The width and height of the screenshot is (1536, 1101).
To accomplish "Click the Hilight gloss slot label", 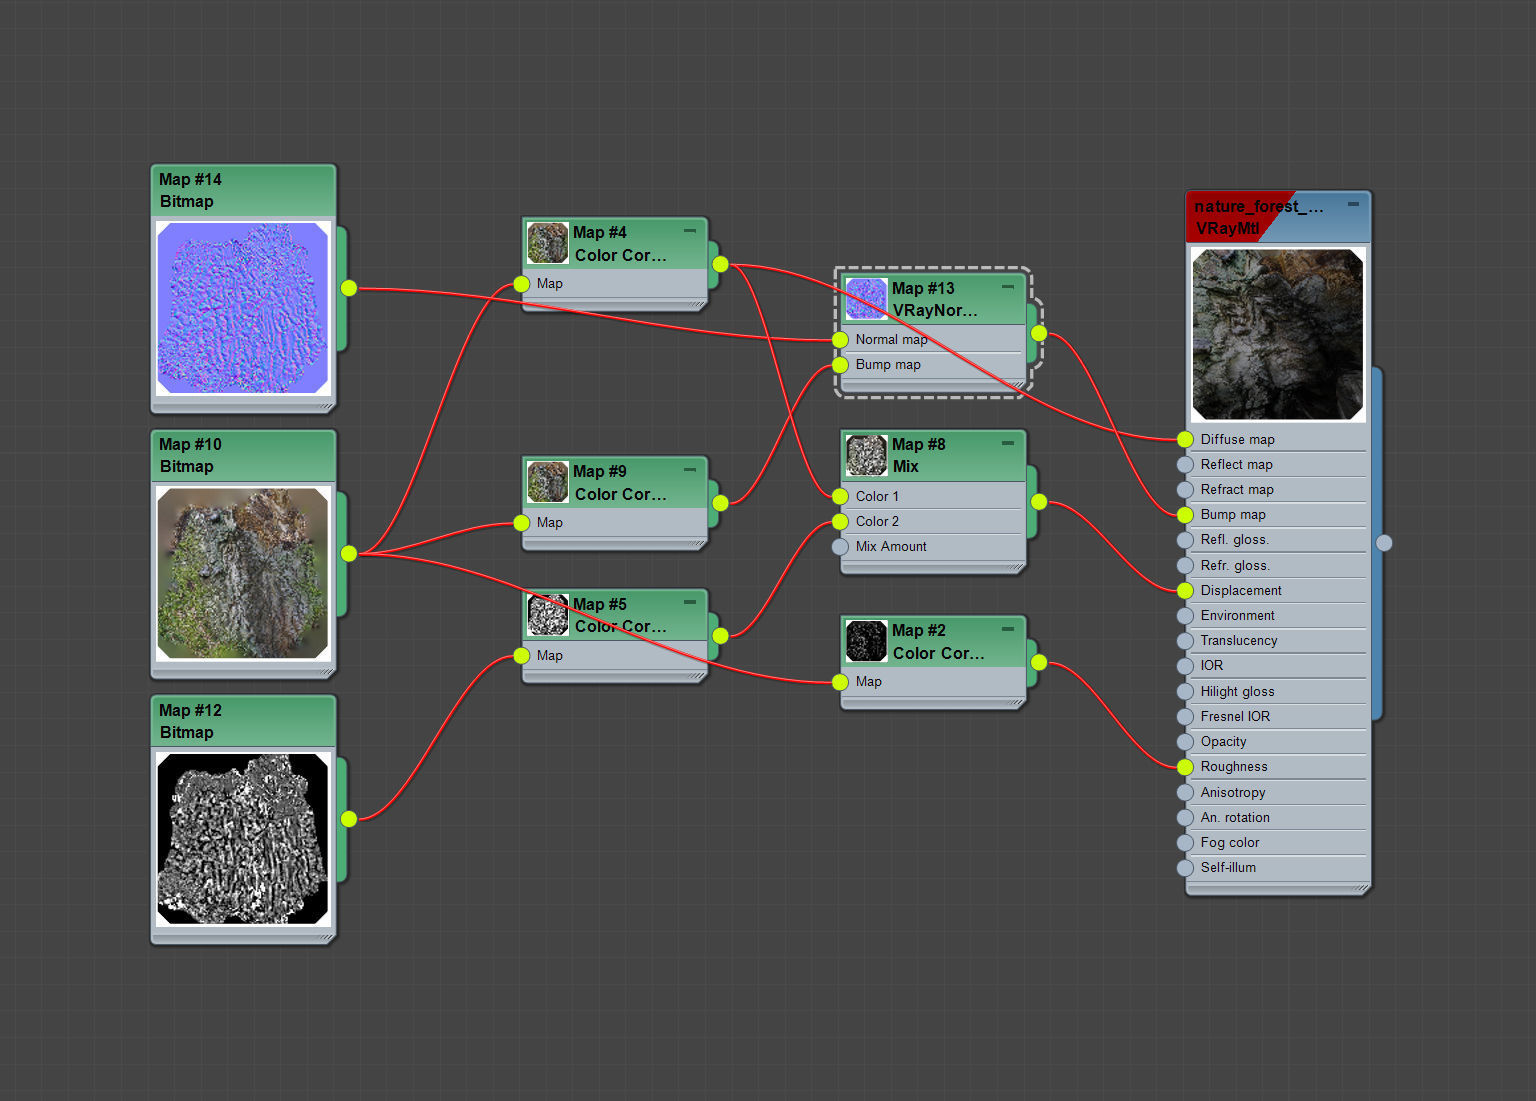I will click(x=1237, y=692).
